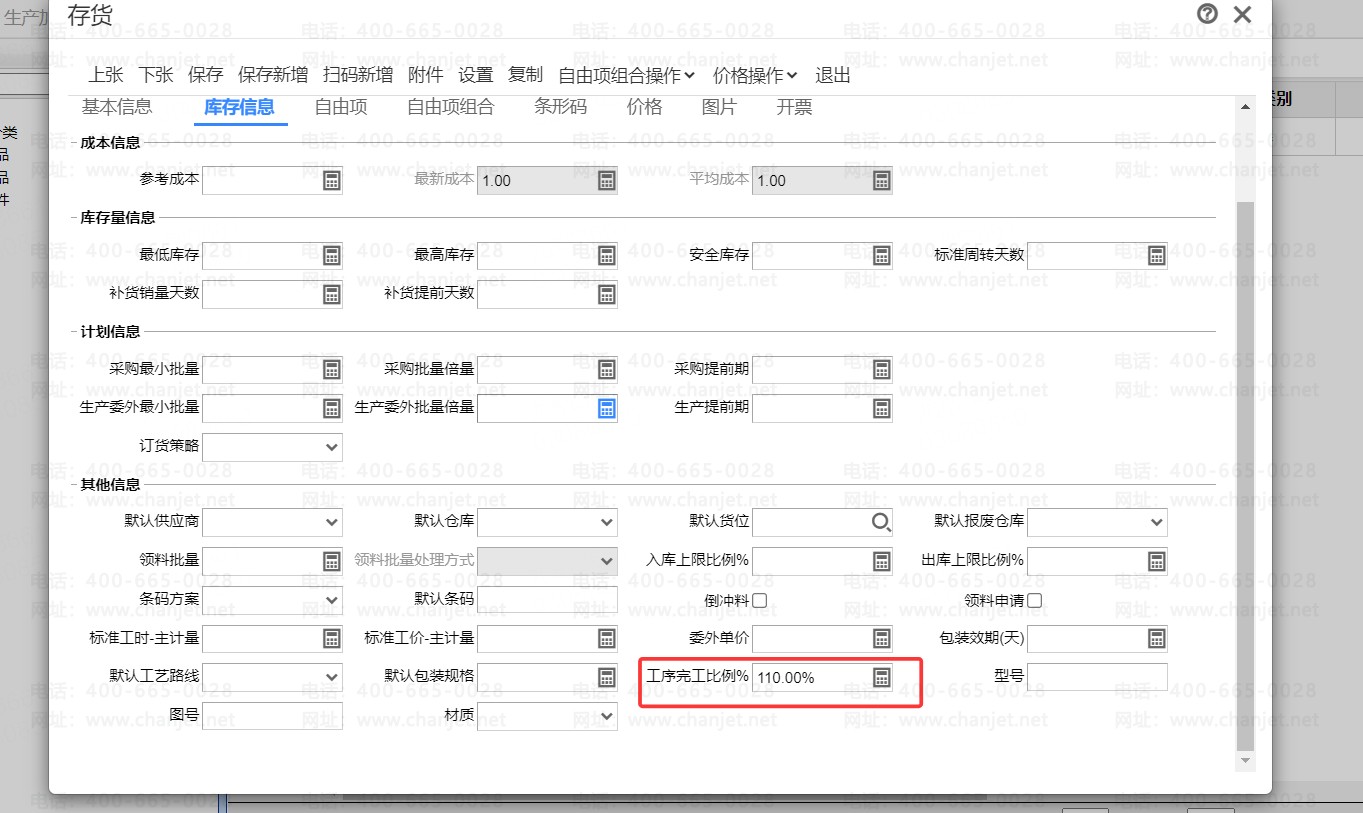1363x813 pixels.
Task: Click the 保存 button in toolbar
Action: click(x=205, y=75)
